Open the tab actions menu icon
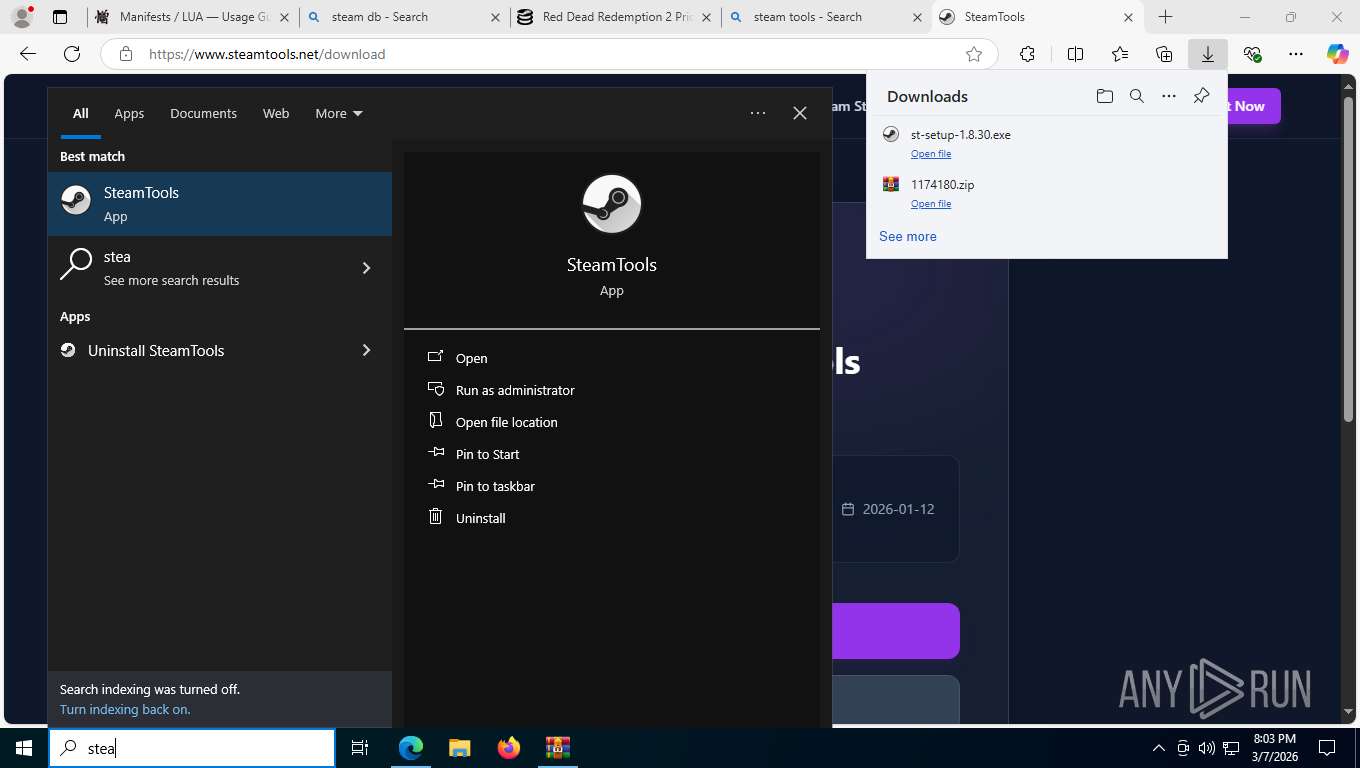This screenshot has width=1360, height=768. pyautogui.click(x=60, y=17)
